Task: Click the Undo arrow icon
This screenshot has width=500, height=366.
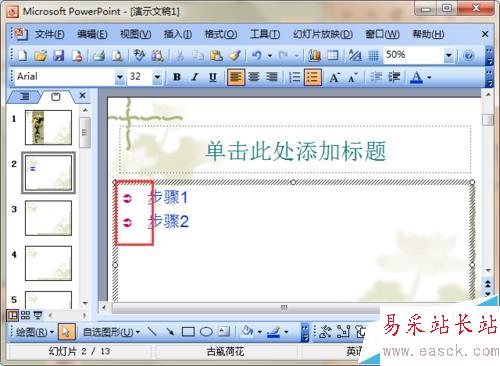Action: pos(257,55)
